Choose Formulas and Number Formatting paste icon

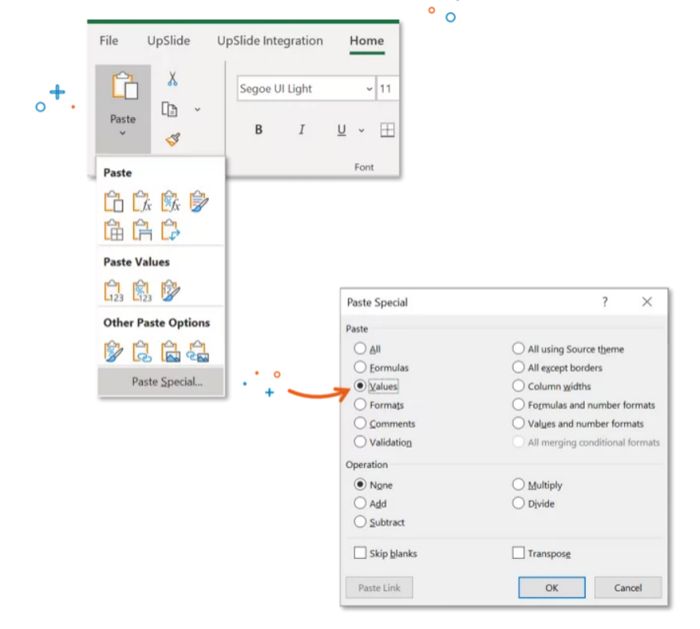[x=171, y=201]
